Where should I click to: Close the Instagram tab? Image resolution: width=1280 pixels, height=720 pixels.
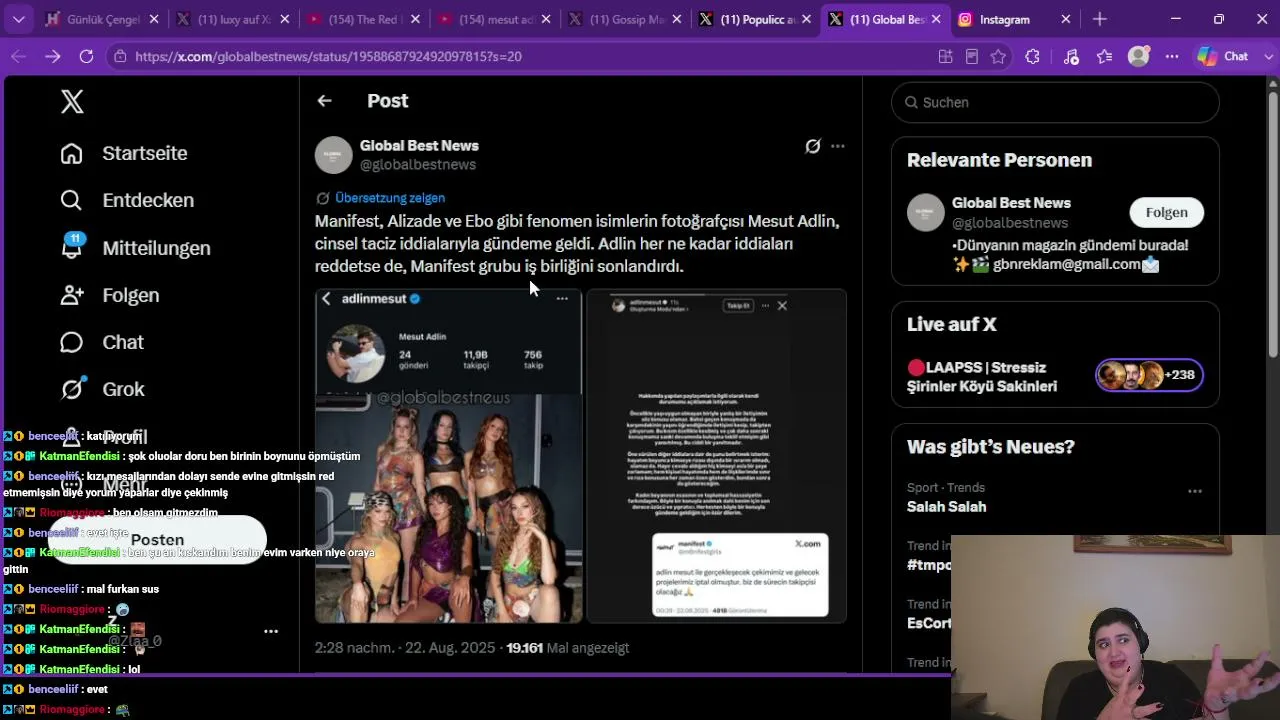(x=1065, y=19)
